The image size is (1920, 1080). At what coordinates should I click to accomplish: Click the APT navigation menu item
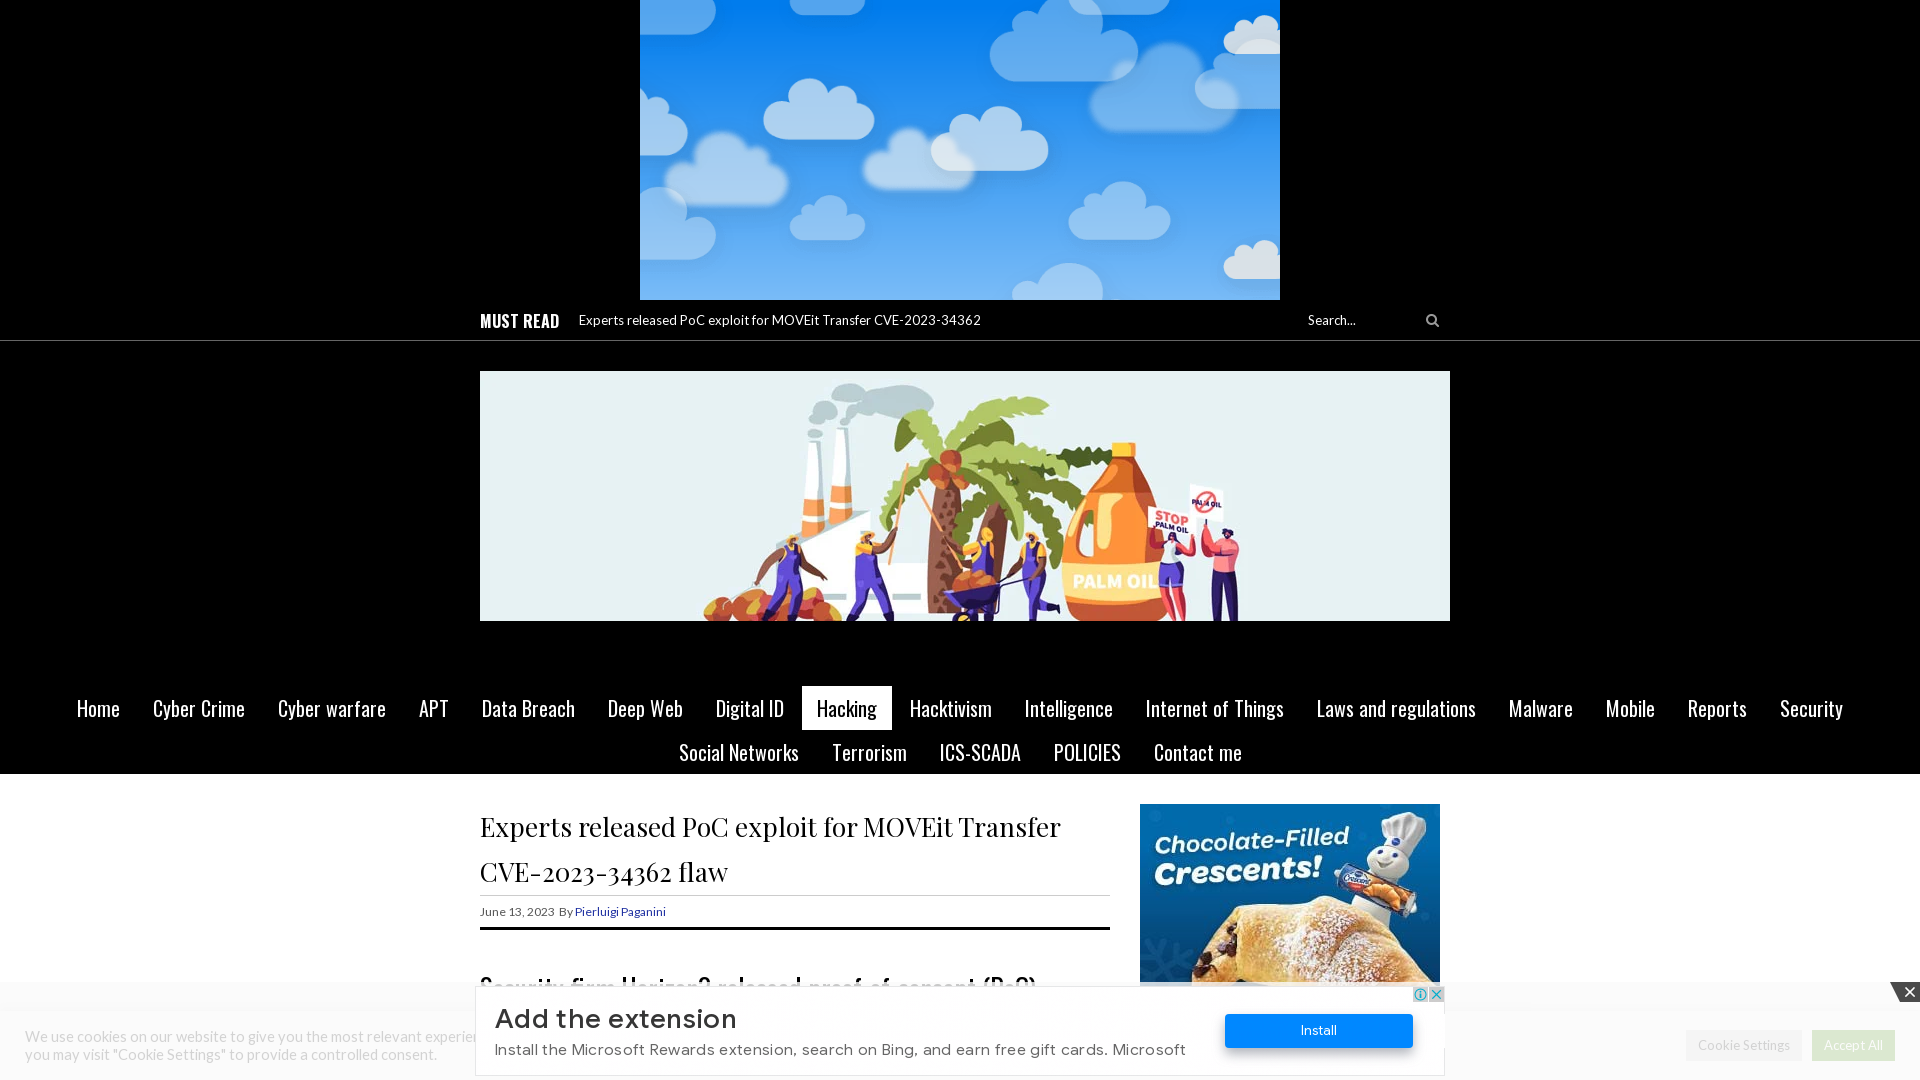tap(434, 707)
